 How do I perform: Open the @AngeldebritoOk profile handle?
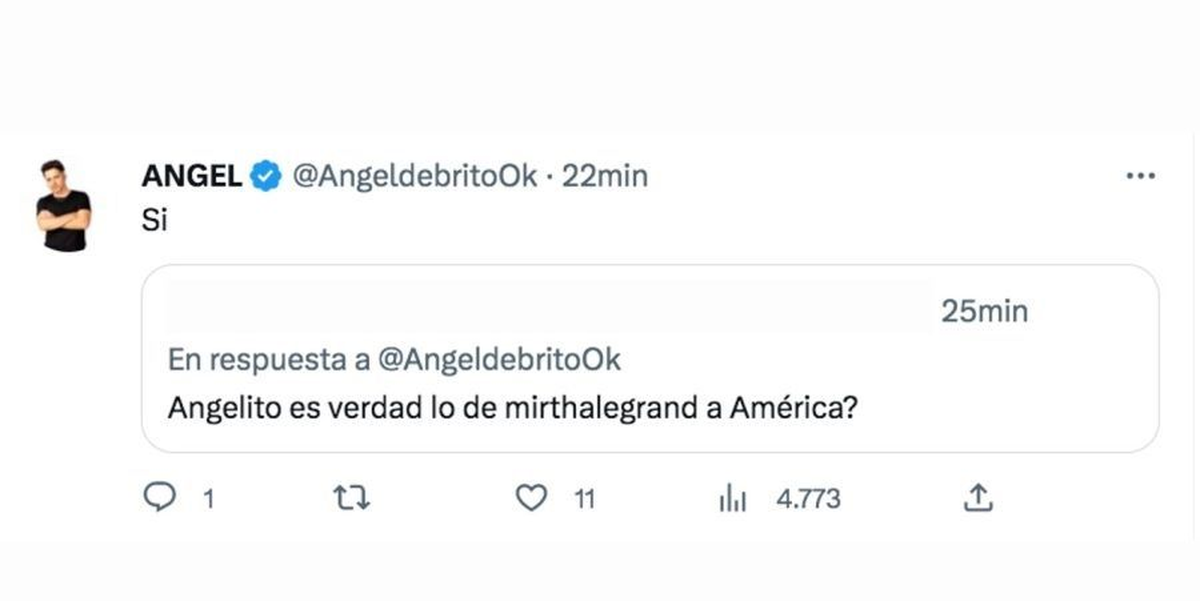tap(413, 175)
